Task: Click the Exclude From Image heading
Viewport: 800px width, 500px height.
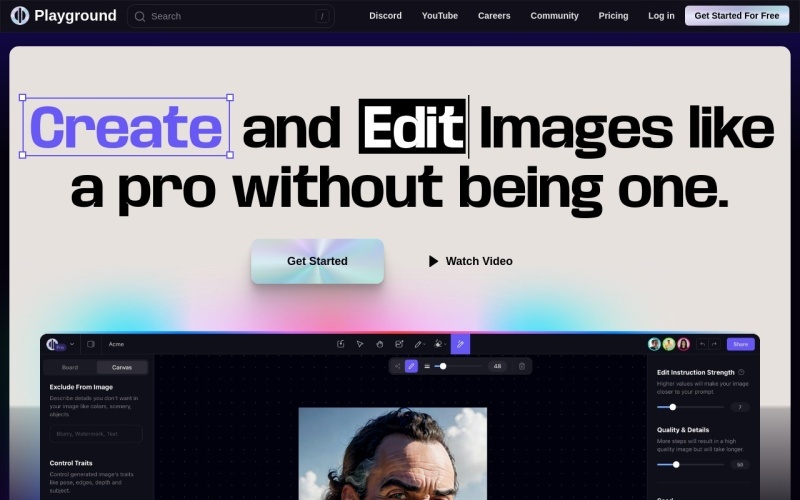Action: (x=81, y=387)
